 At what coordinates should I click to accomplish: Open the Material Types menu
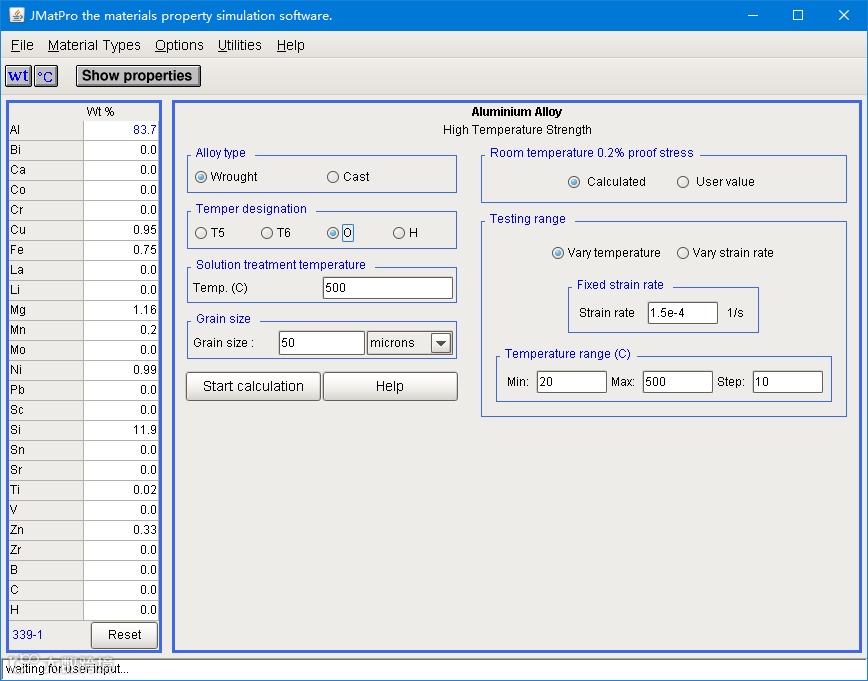[94, 45]
